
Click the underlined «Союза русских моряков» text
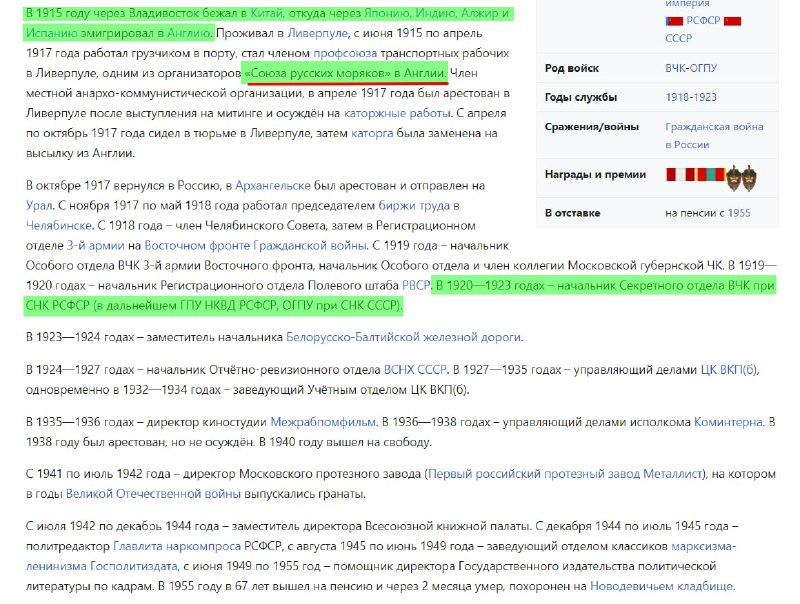317,73
